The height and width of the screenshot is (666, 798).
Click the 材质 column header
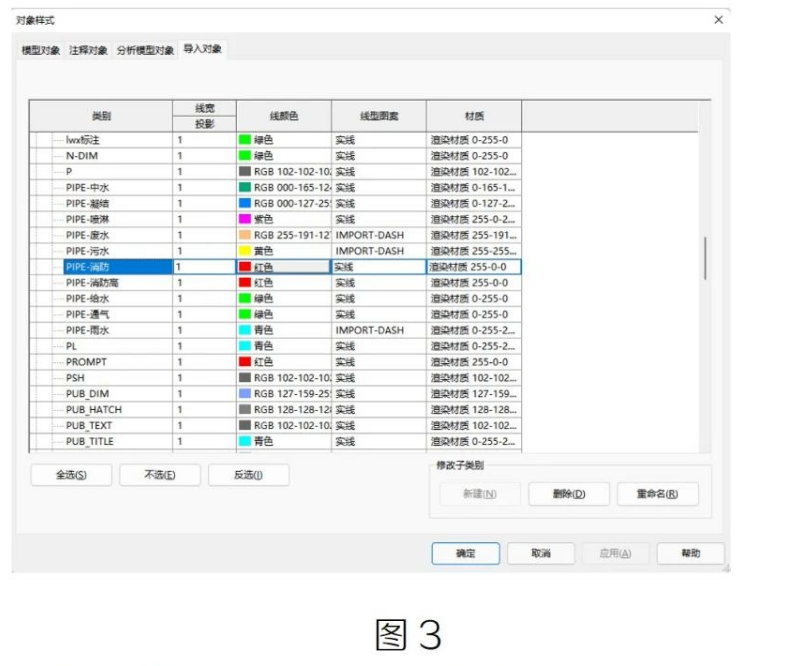[x=474, y=116]
